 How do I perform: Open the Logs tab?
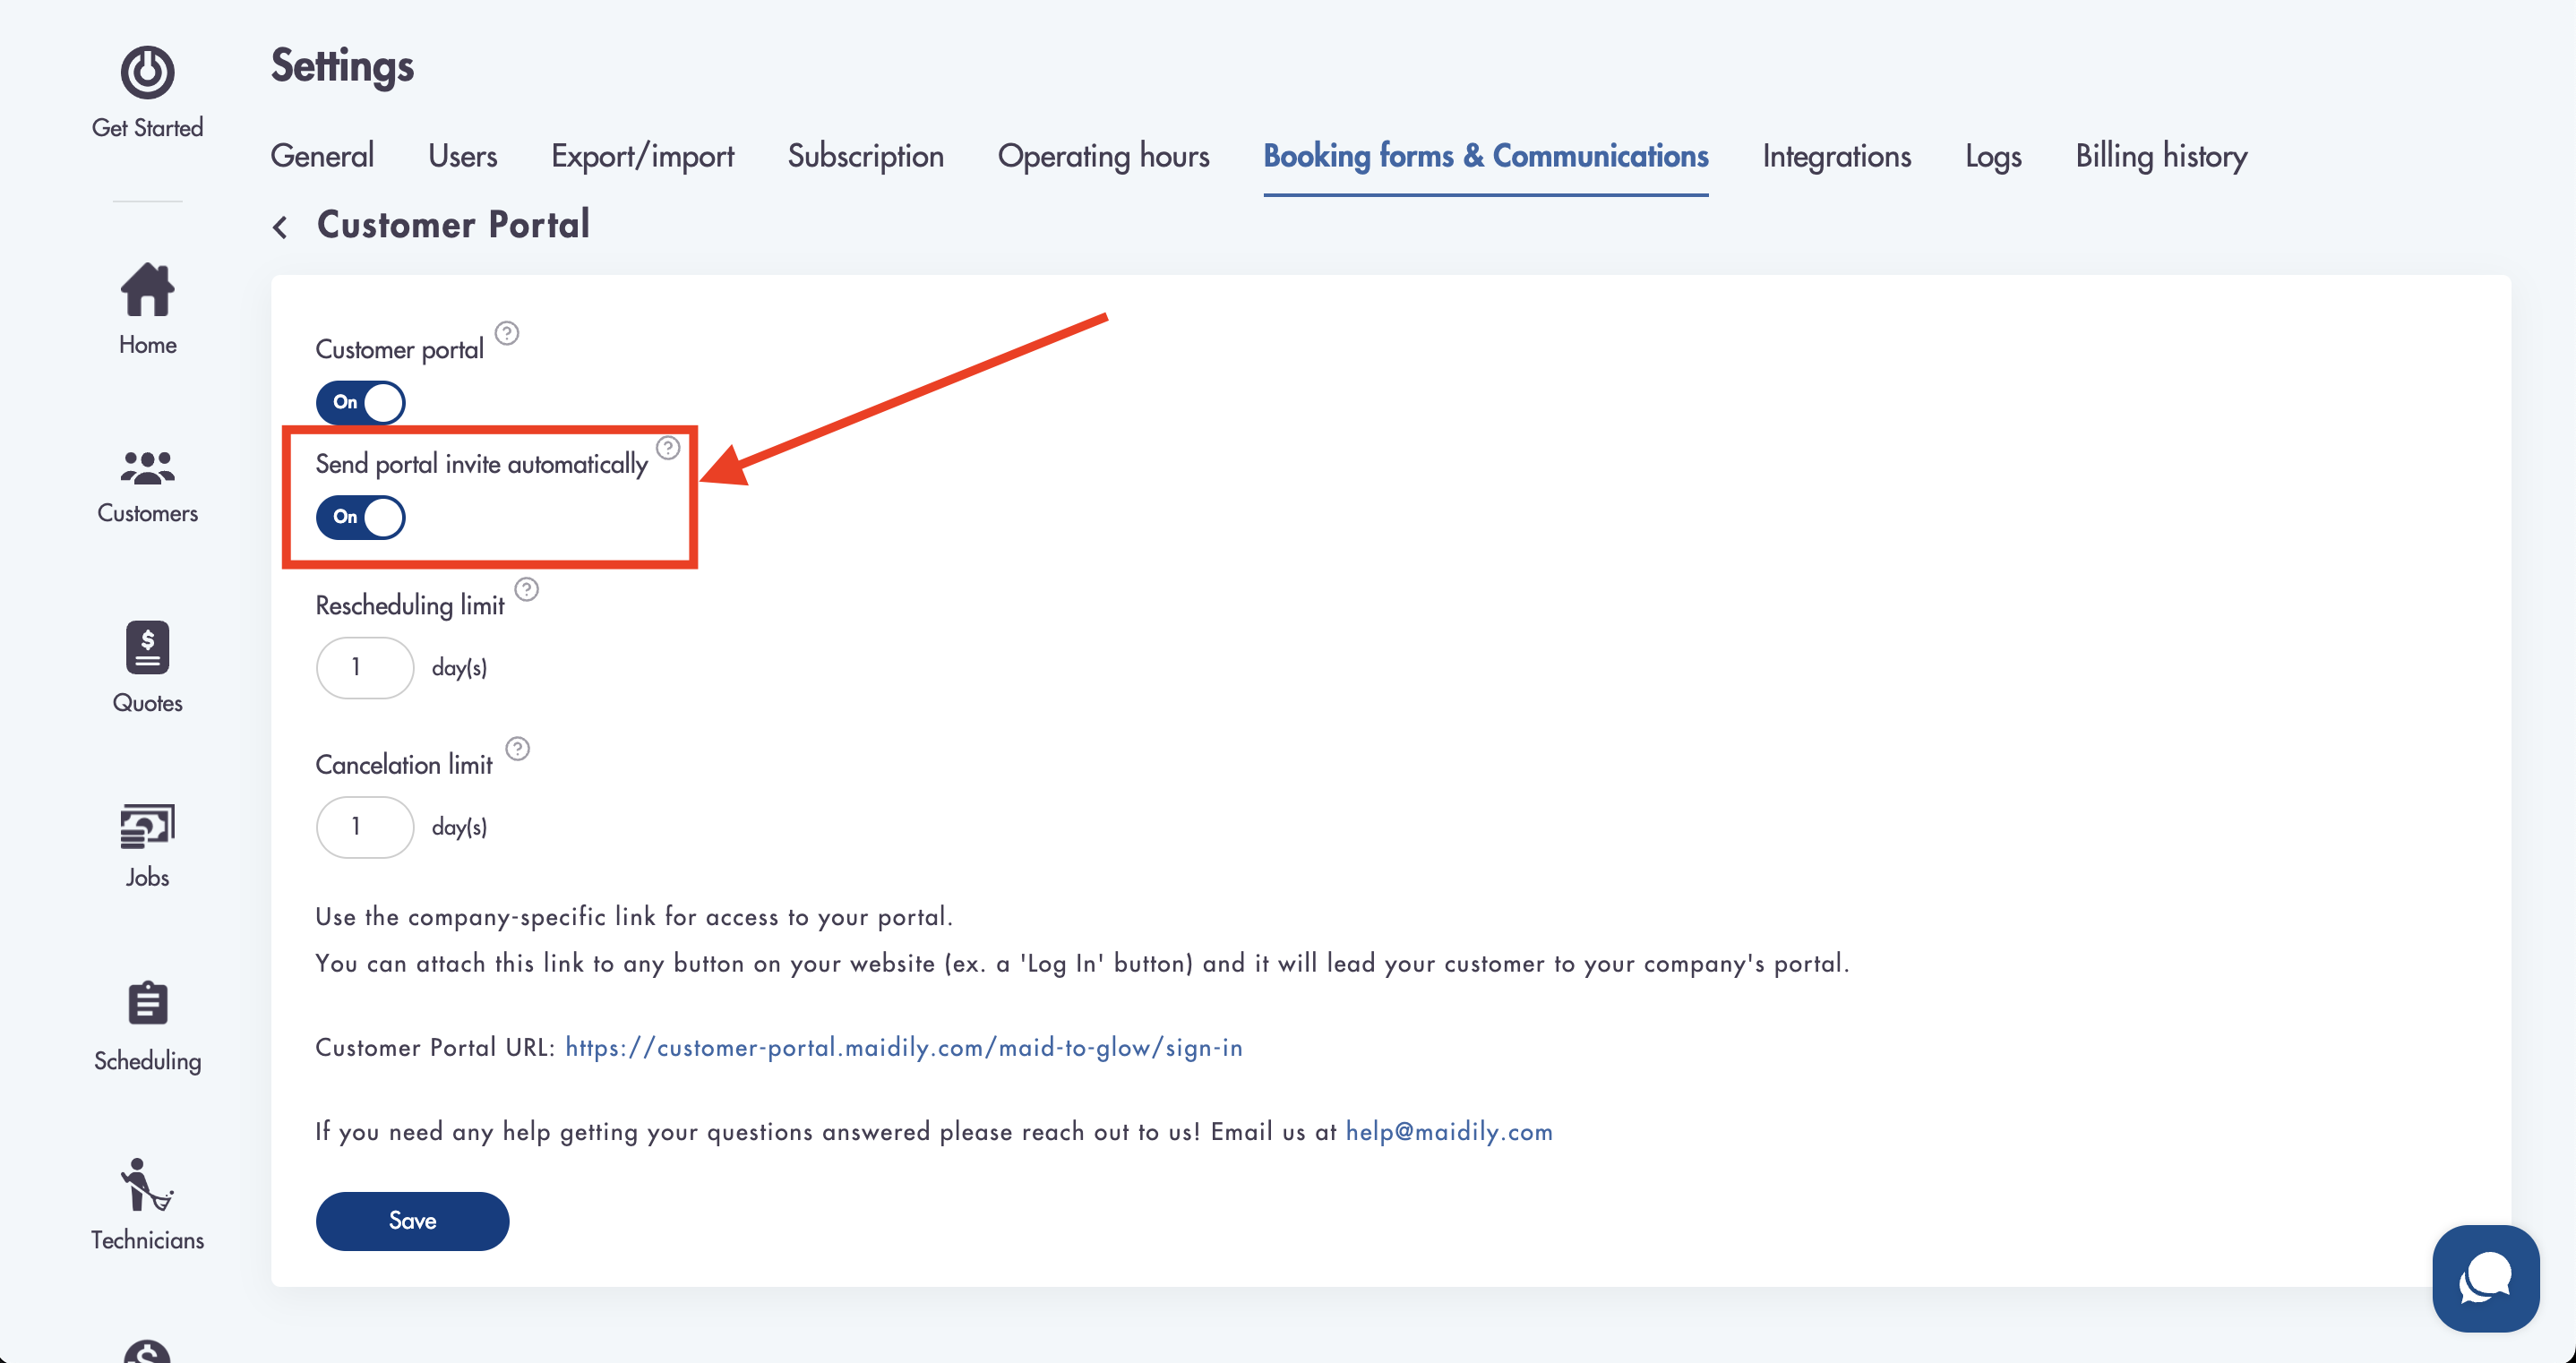(x=1993, y=156)
